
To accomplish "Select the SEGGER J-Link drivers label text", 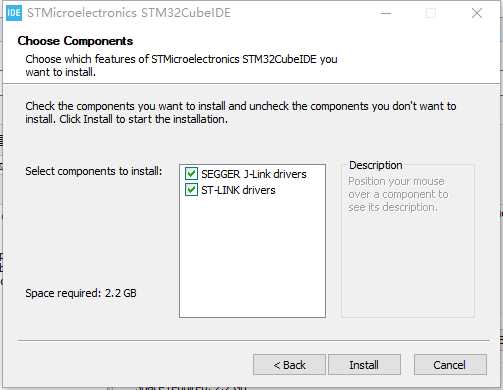I will click(x=254, y=174).
